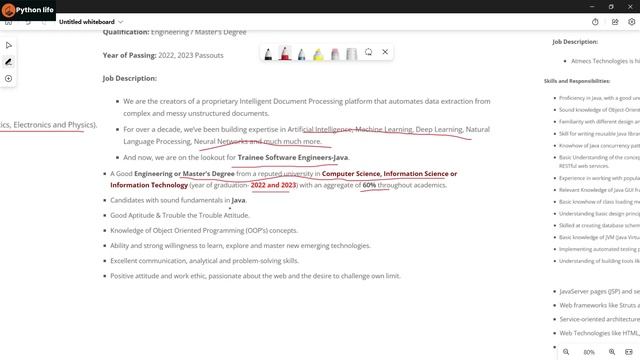Open the Share icon
This screenshot has height=360, width=640.
[x=615, y=22]
